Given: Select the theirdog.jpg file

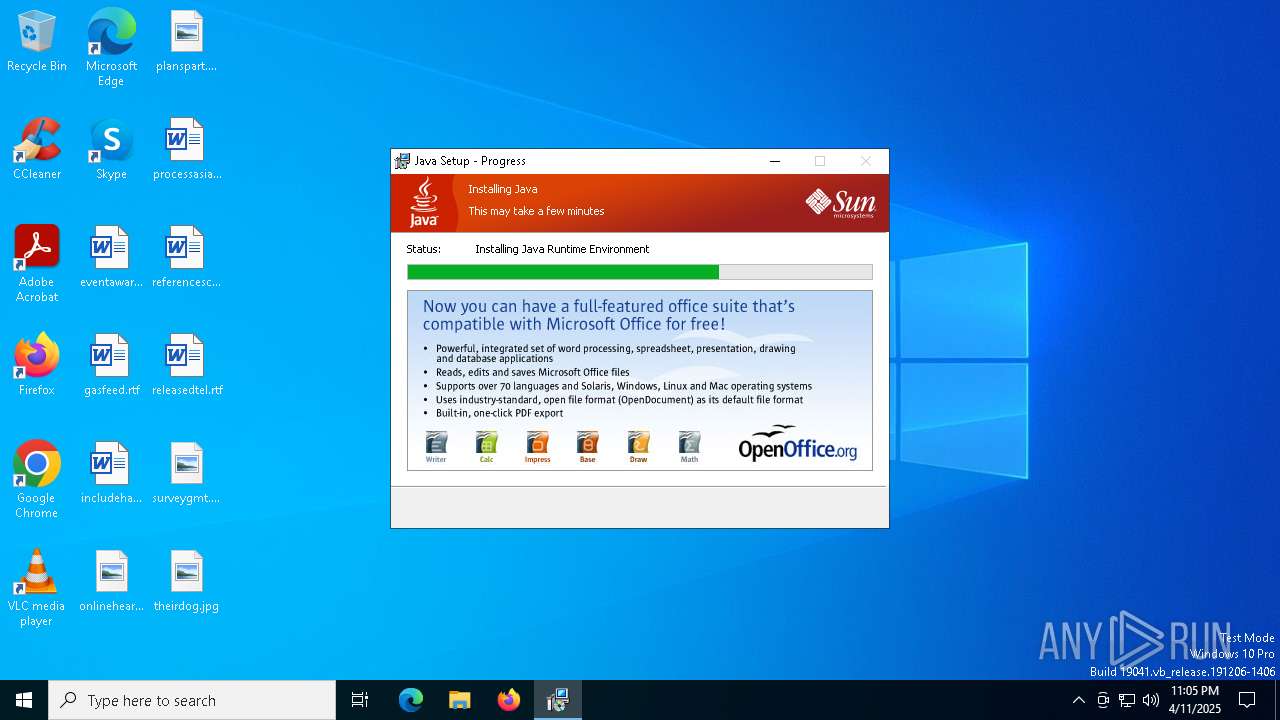Looking at the screenshot, I should pos(186,582).
